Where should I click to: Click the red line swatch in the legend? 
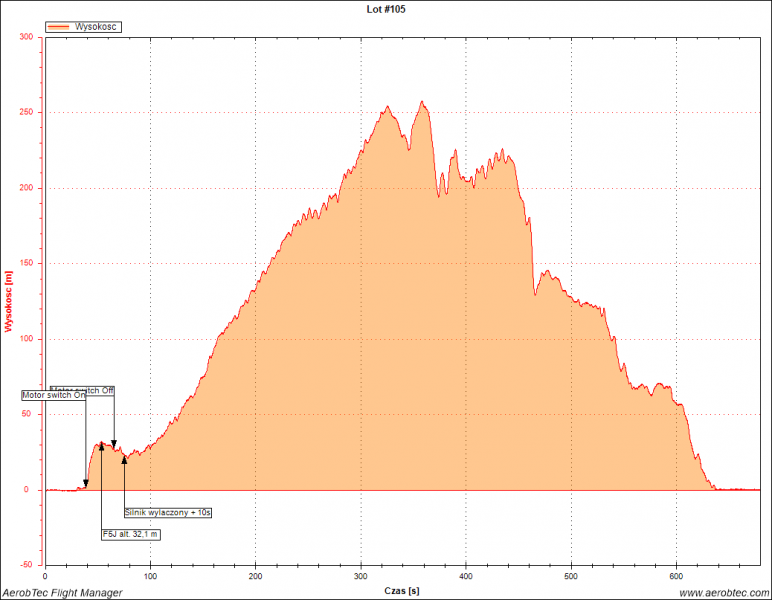(60, 27)
